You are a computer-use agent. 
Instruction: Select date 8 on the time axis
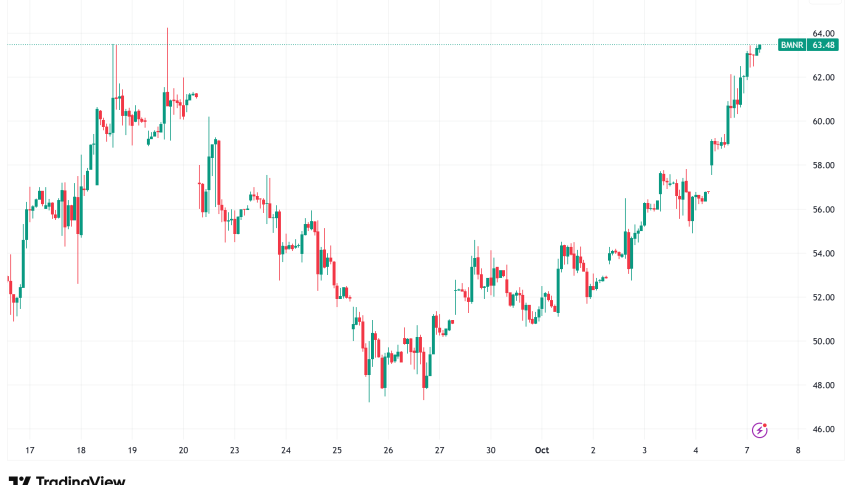tap(797, 450)
